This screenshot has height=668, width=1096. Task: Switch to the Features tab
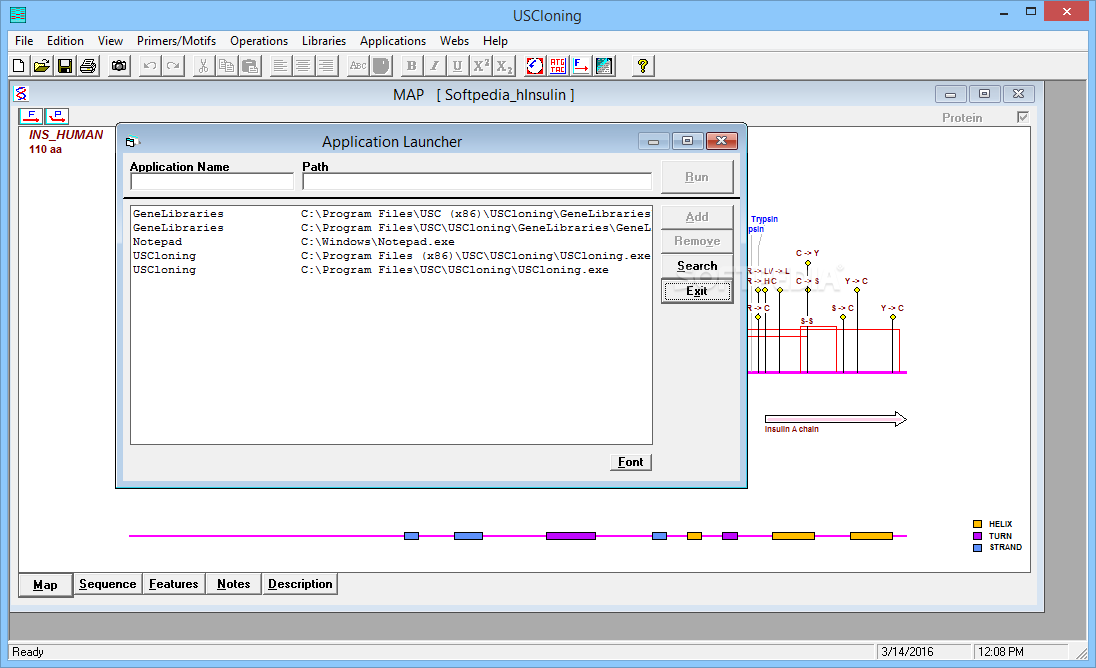tap(173, 584)
